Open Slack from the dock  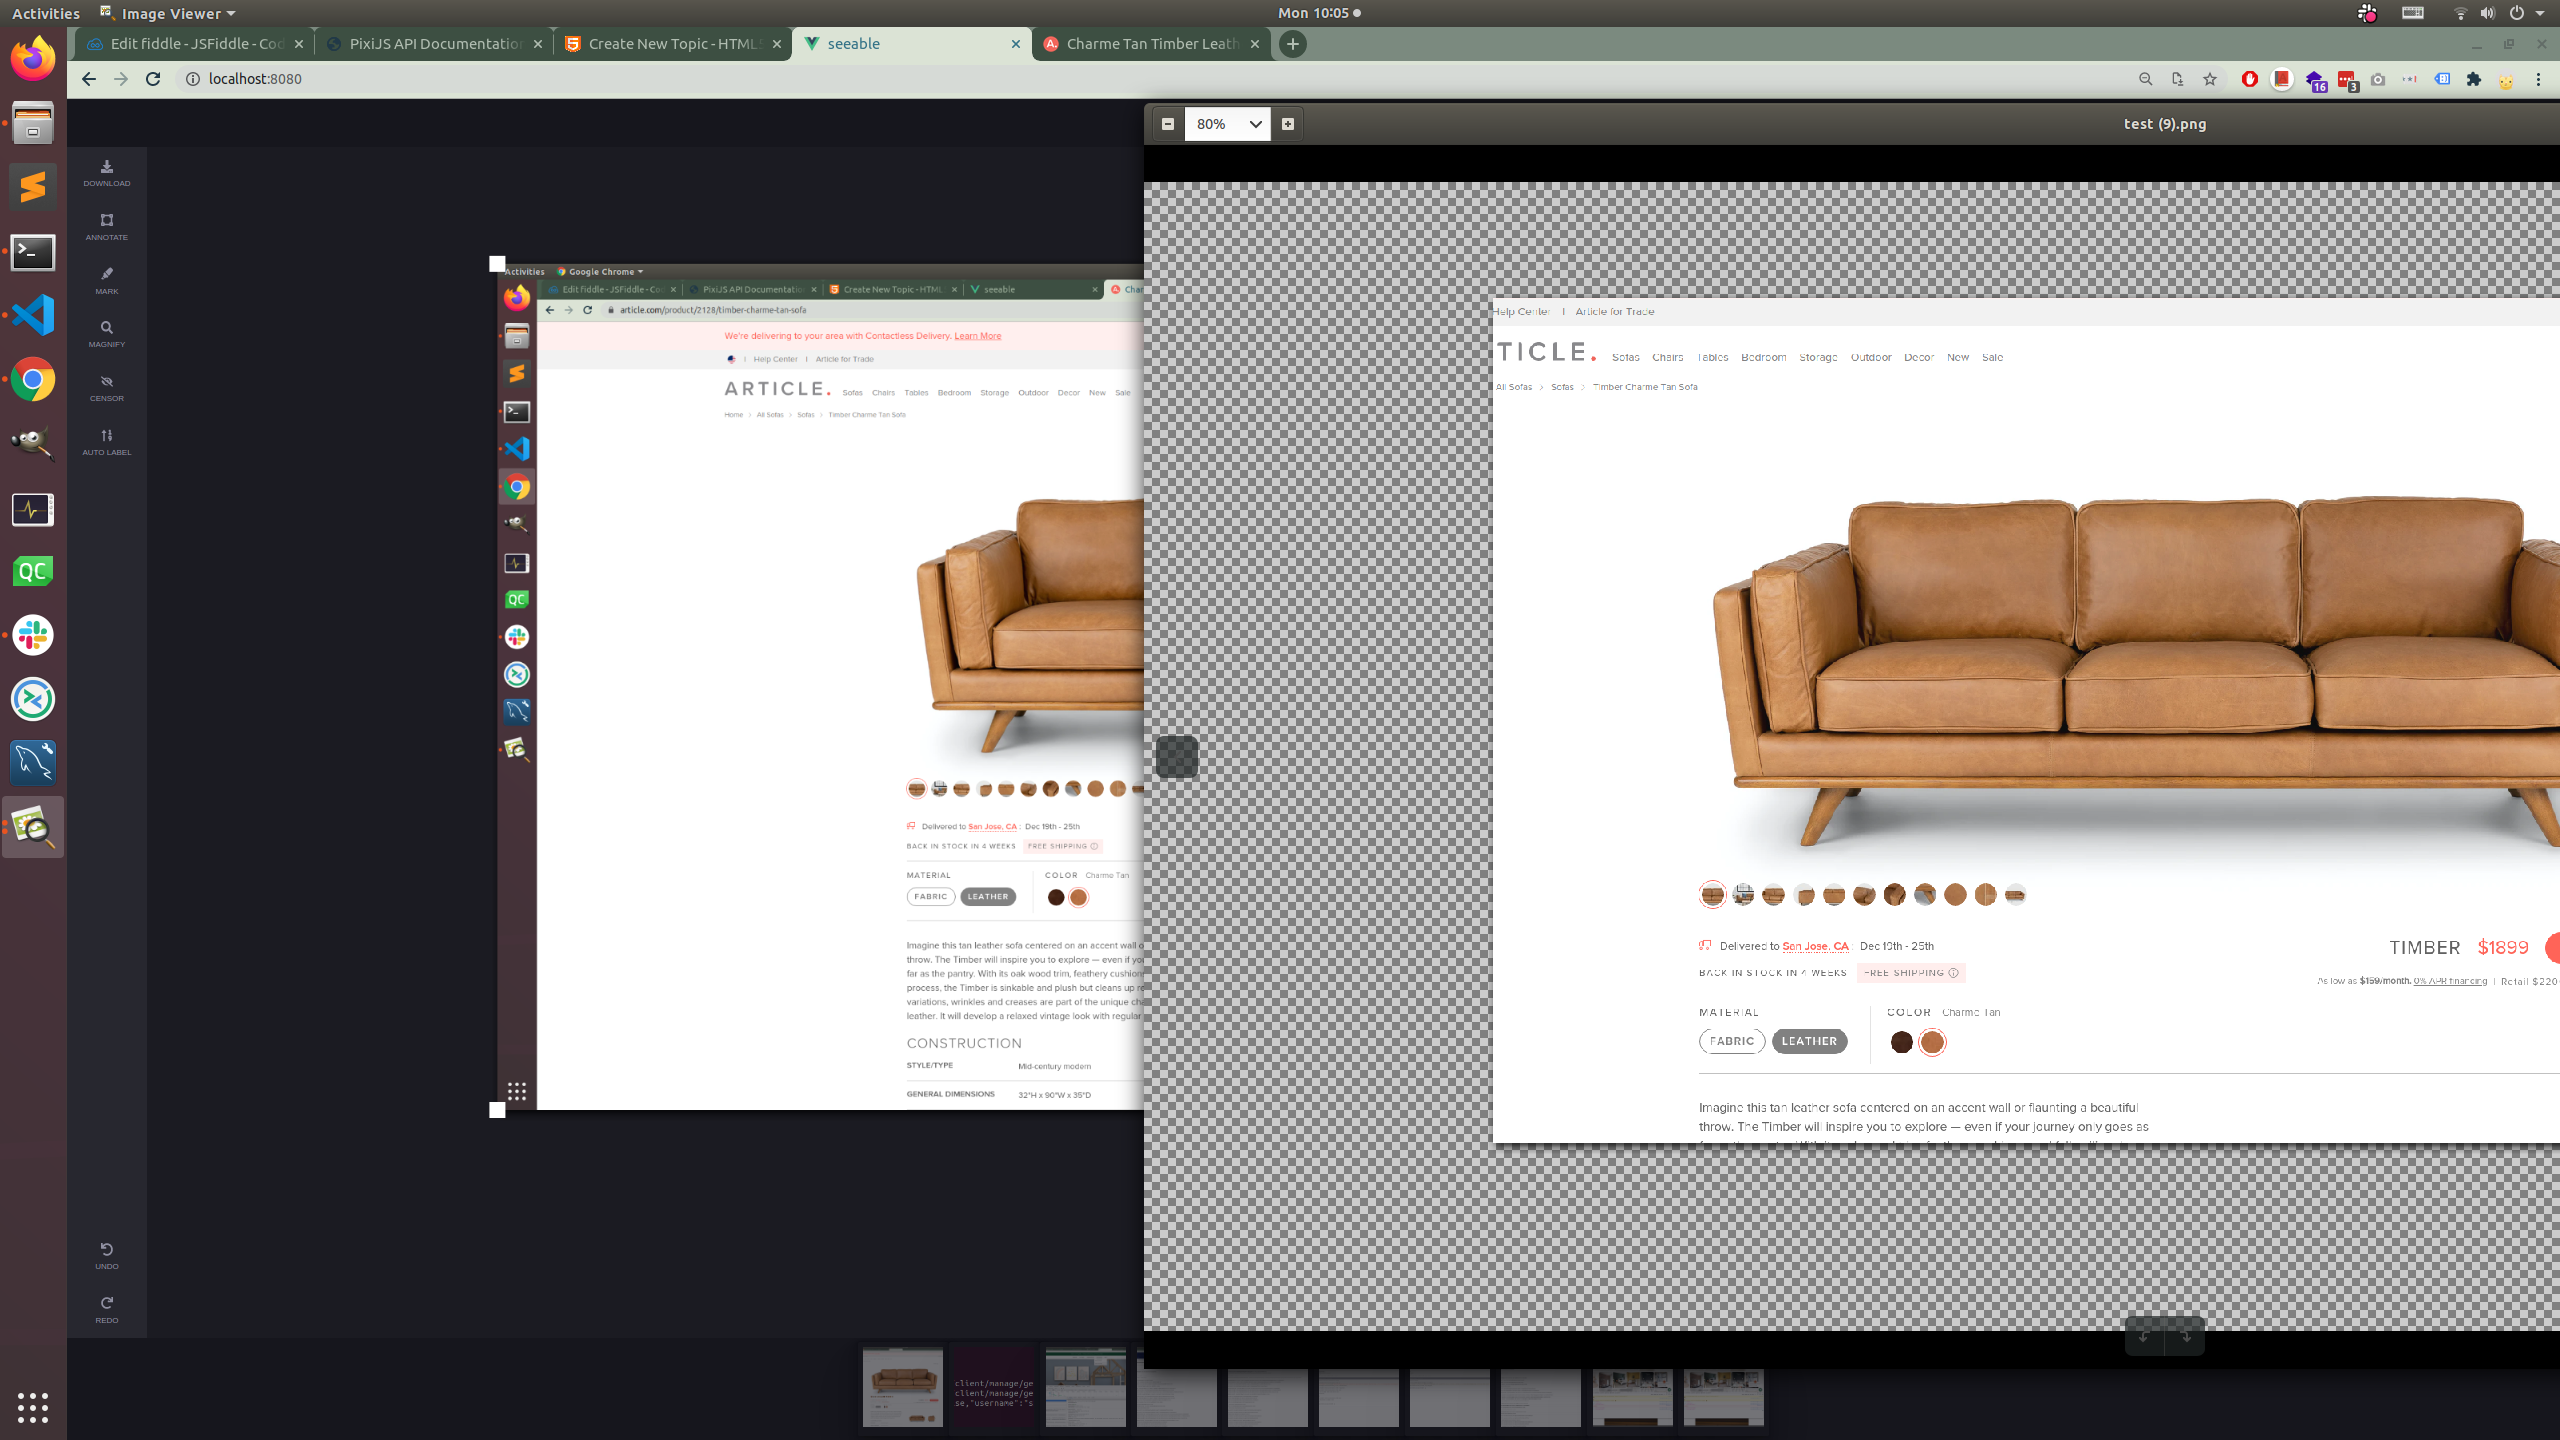[x=33, y=635]
